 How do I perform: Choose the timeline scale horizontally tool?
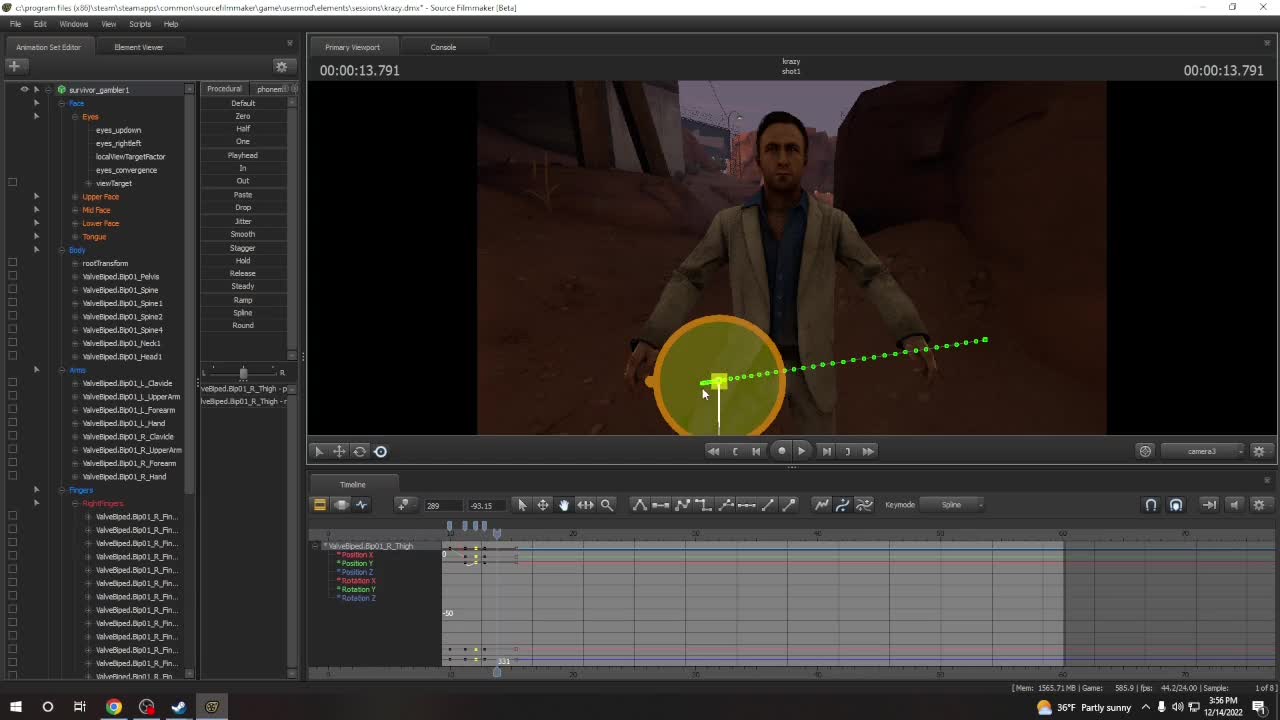585,505
